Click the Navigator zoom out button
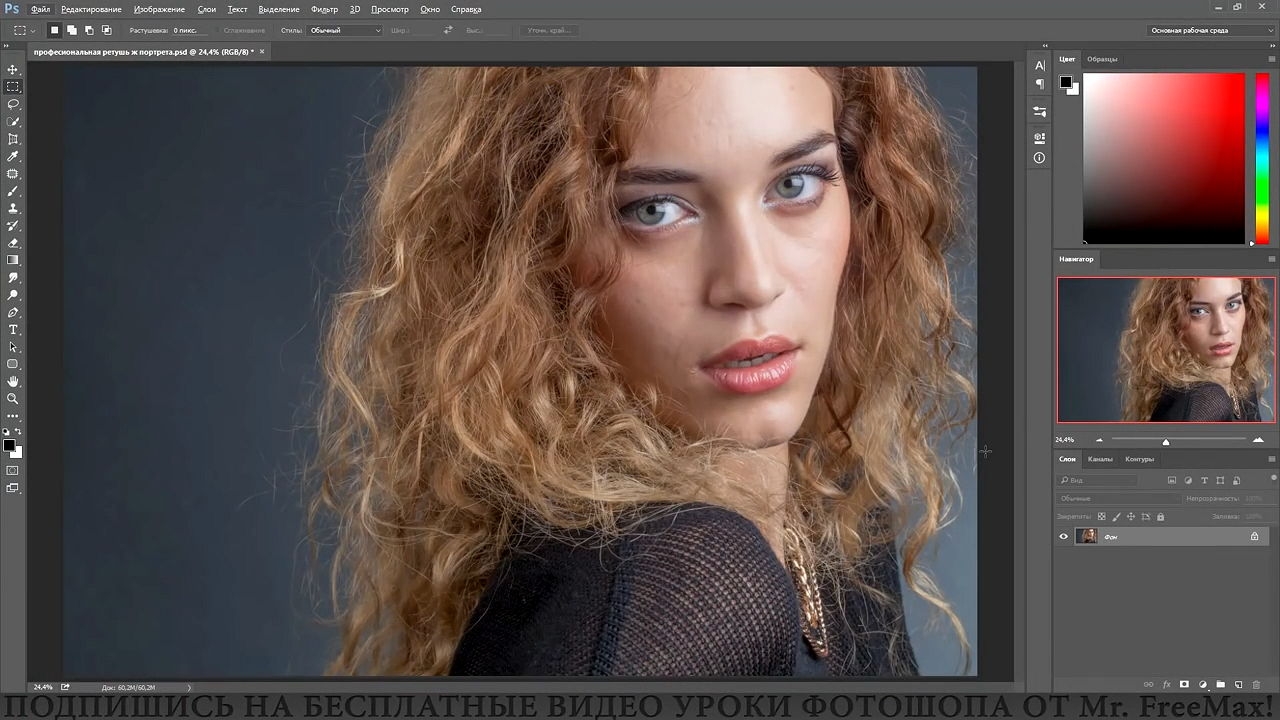The height and width of the screenshot is (720, 1280). coord(1099,440)
